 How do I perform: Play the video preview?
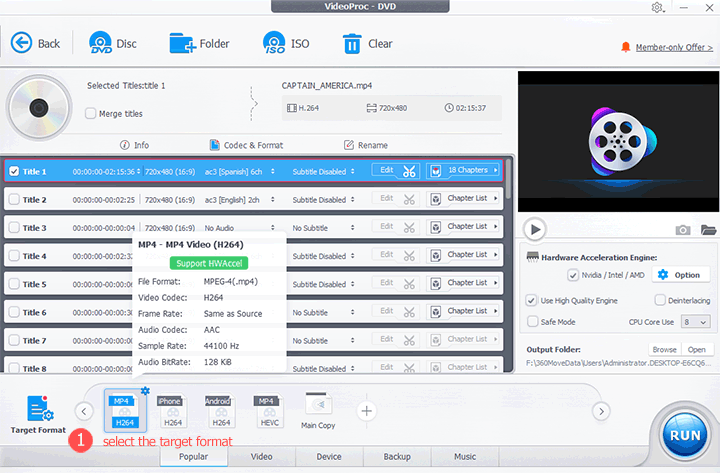click(x=536, y=230)
